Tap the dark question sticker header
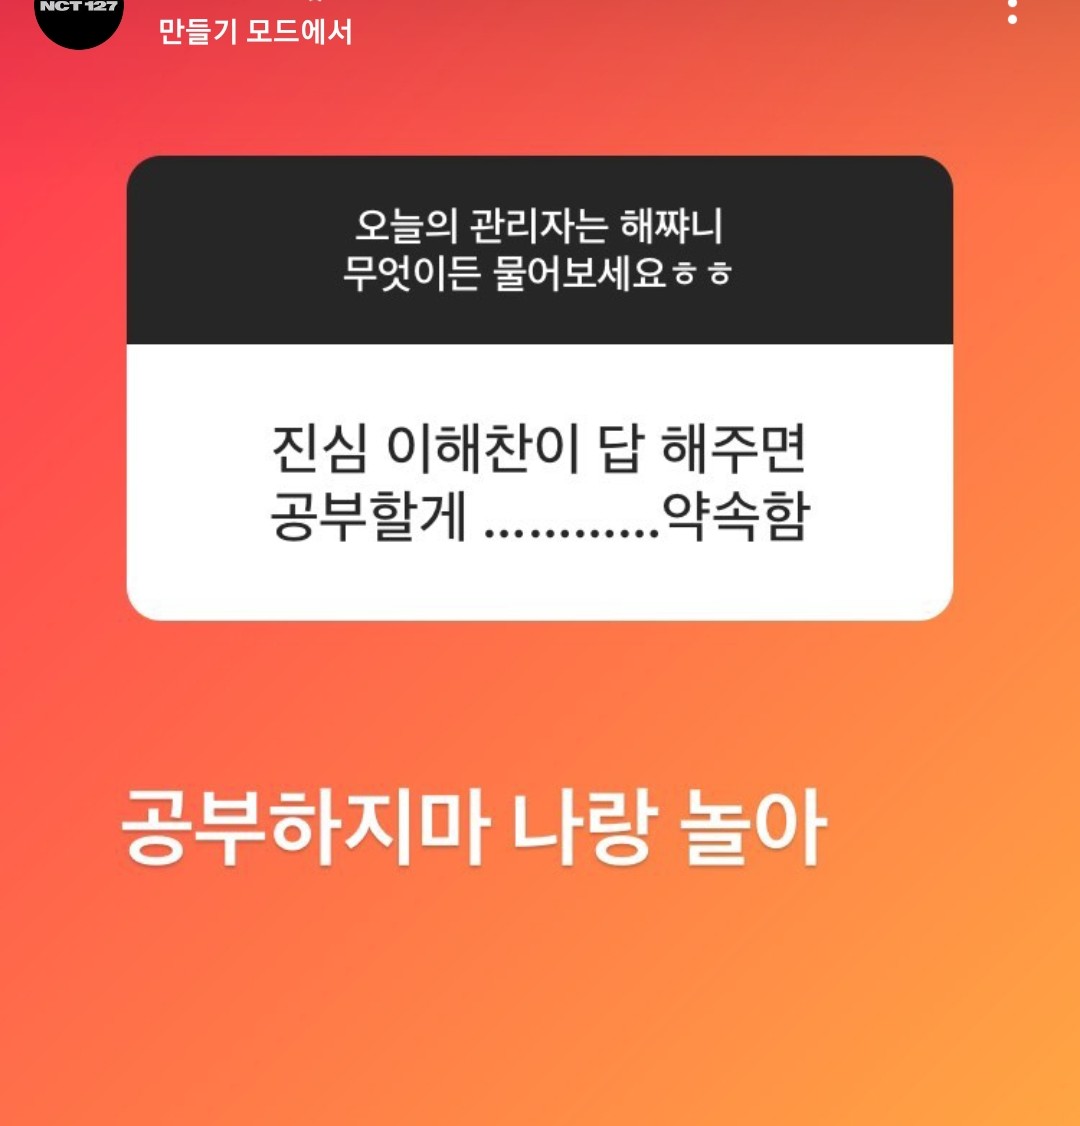Image resolution: width=1080 pixels, height=1126 pixels. click(x=540, y=250)
